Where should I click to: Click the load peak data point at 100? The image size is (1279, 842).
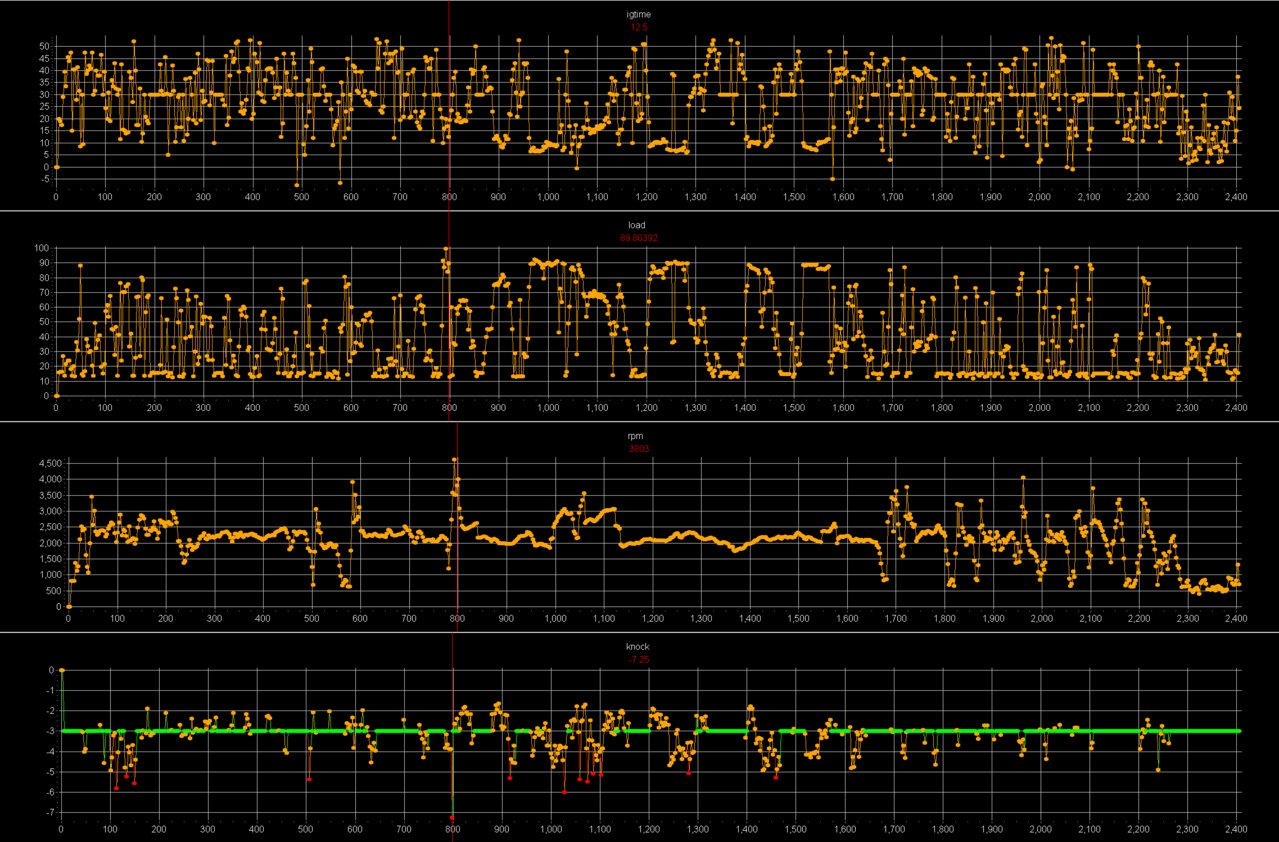tap(446, 249)
